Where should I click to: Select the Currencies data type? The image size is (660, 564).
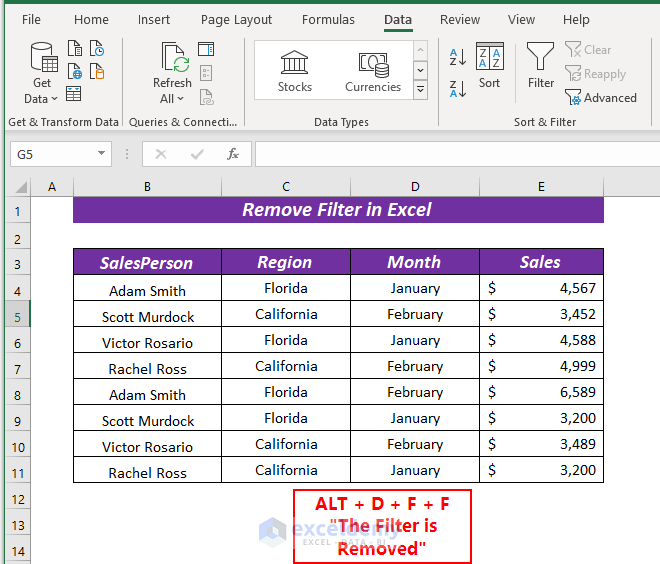tap(373, 71)
